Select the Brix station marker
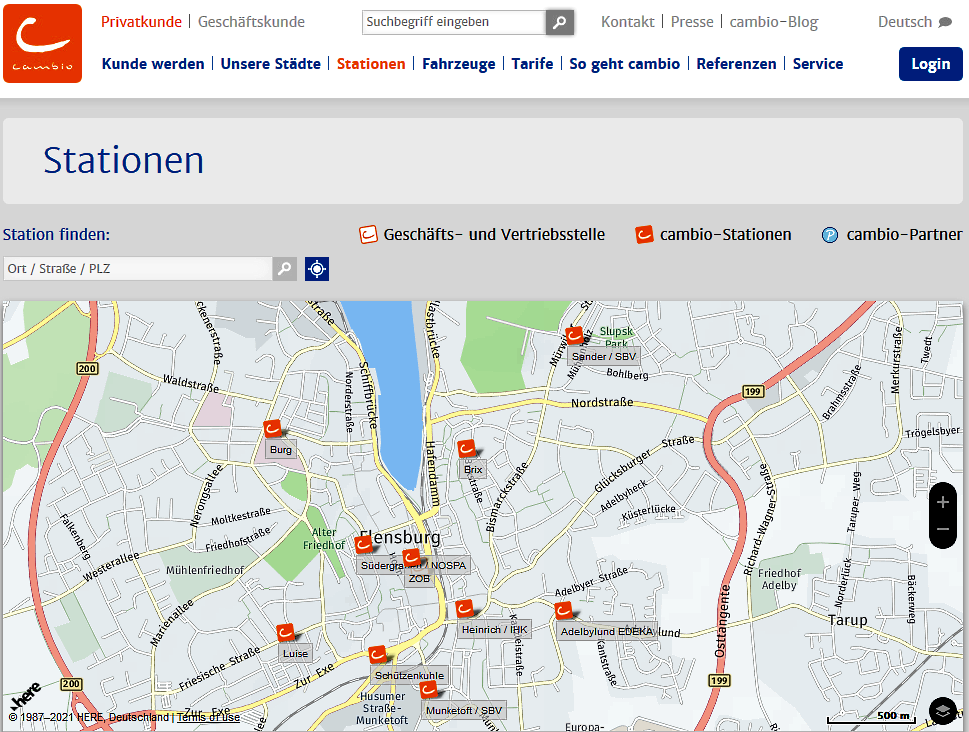The height and width of the screenshot is (732, 969). (x=467, y=450)
